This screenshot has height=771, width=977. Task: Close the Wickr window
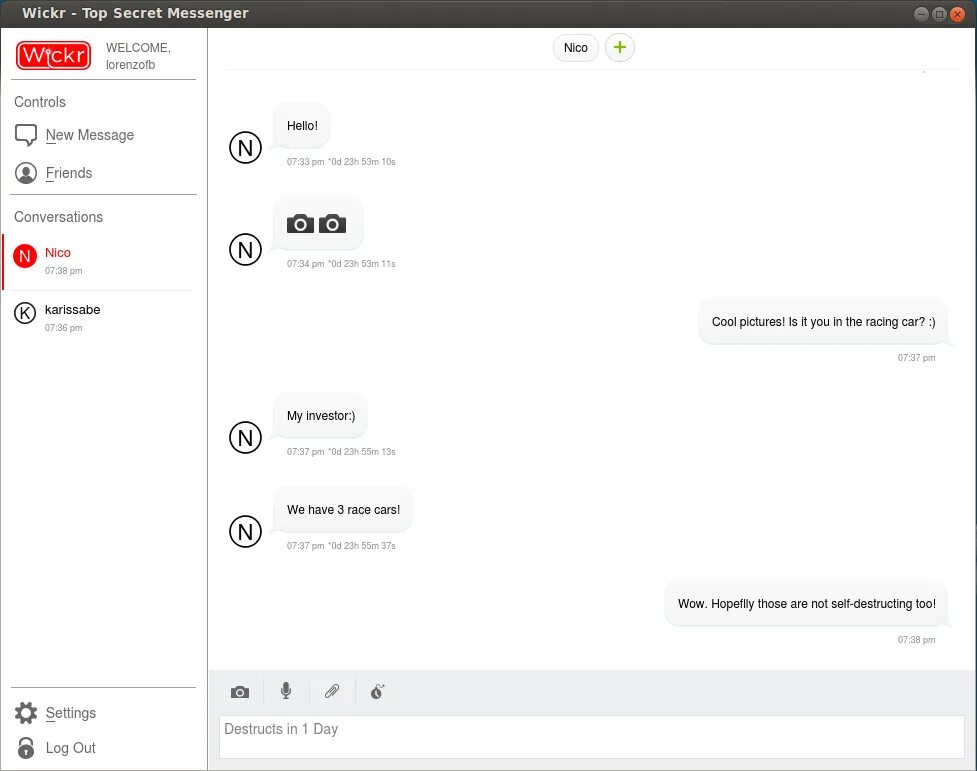click(x=958, y=14)
